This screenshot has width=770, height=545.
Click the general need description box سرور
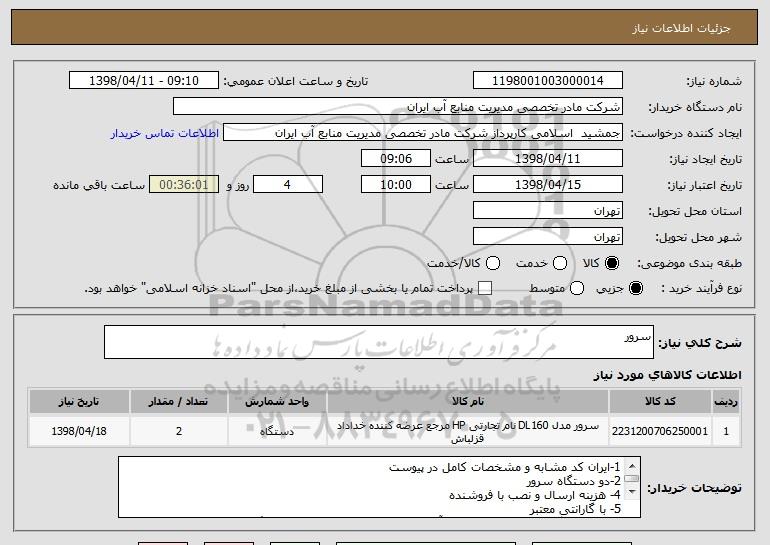379,342
